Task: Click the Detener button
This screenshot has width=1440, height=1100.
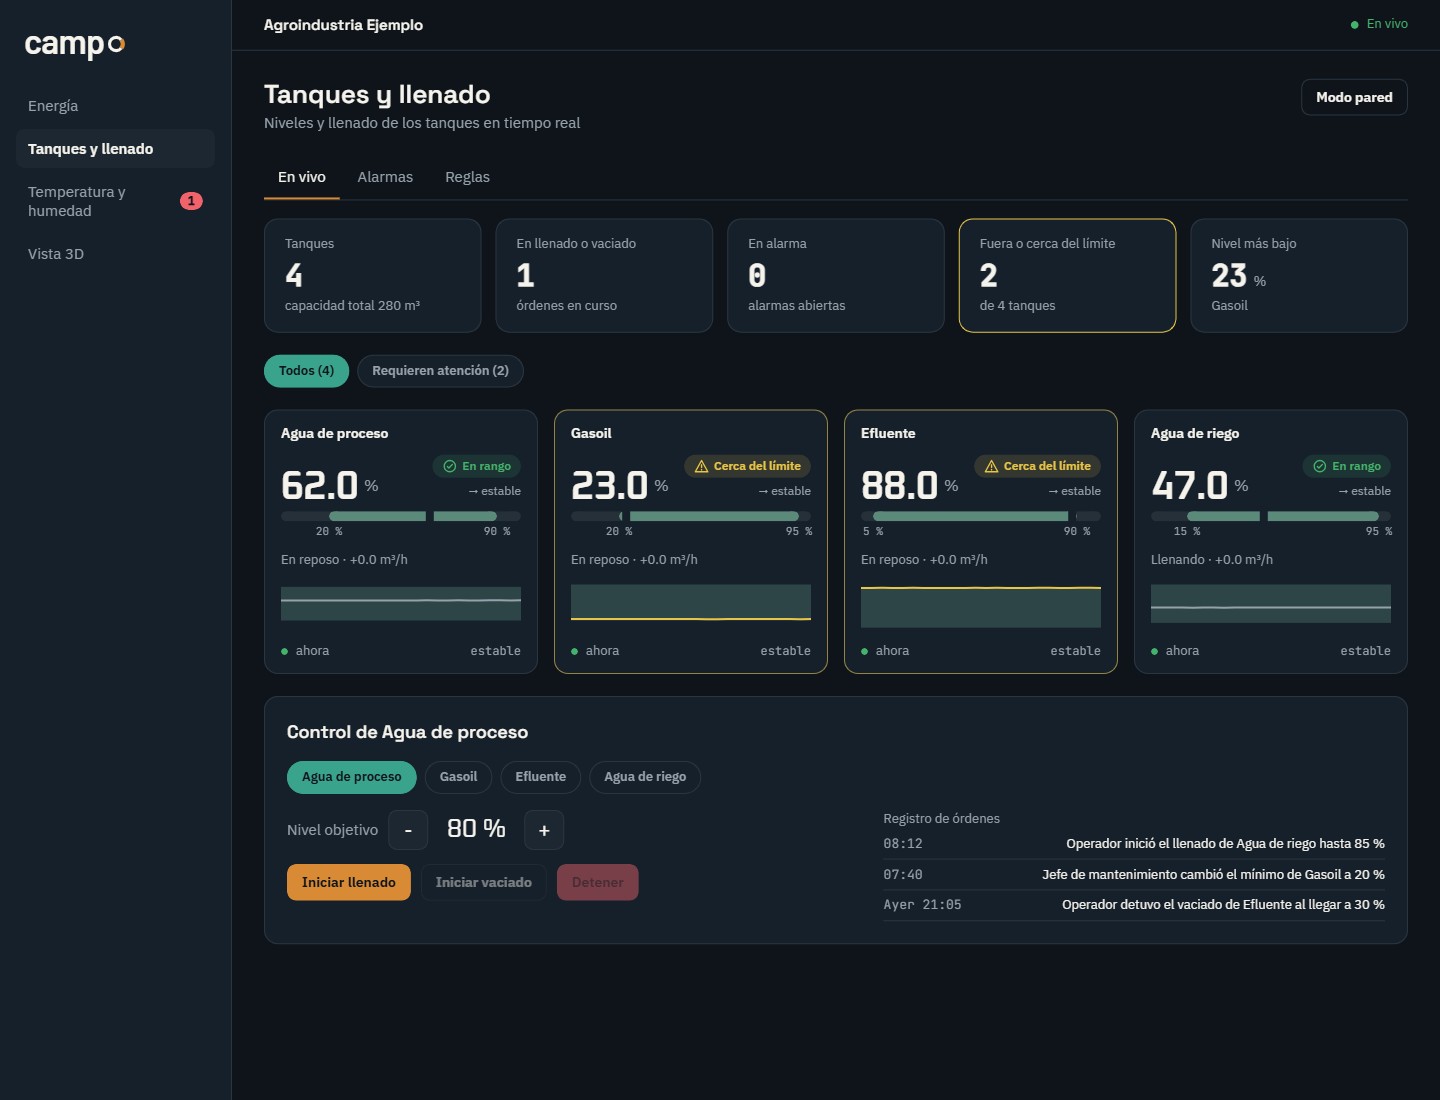Action: 598,882
